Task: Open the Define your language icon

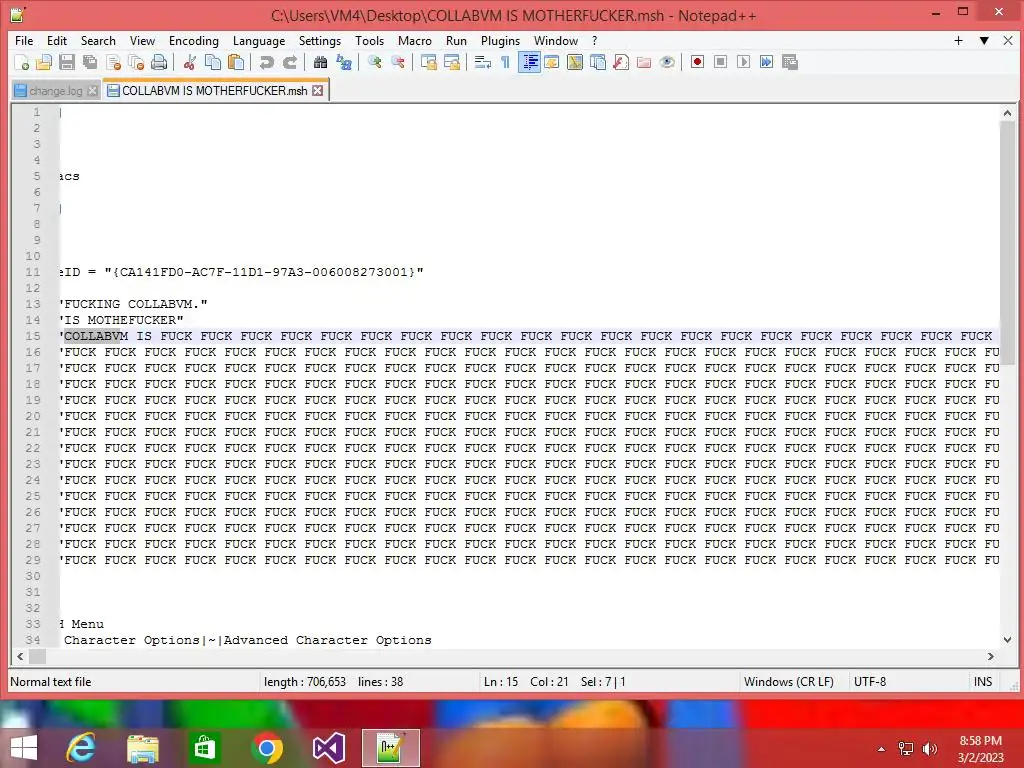Action: [x=552, y=62]
